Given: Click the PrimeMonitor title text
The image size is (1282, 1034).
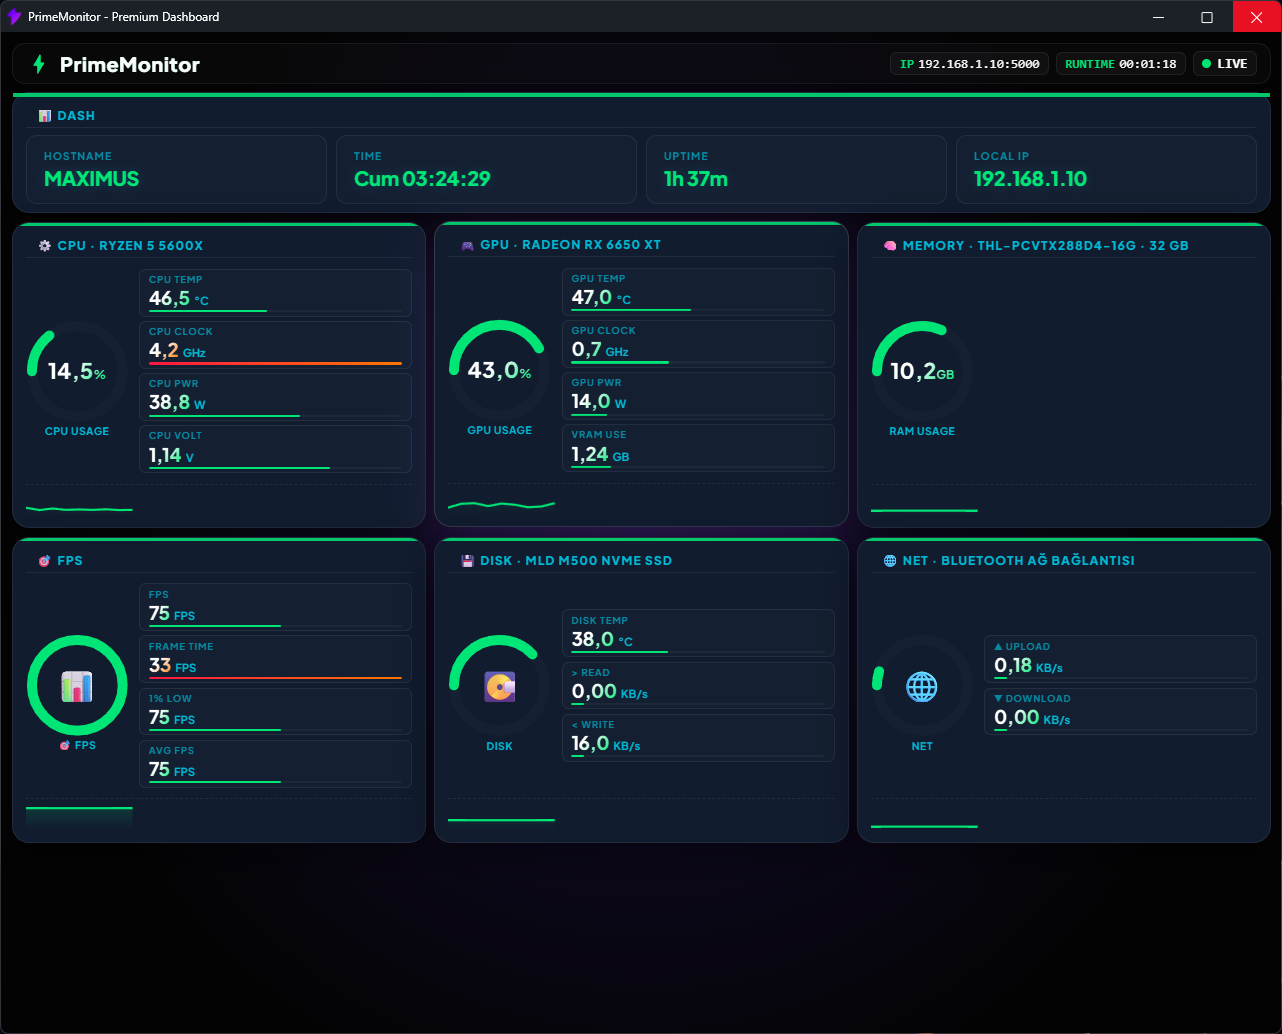Looking at the screenshot, I should (130, 65).
